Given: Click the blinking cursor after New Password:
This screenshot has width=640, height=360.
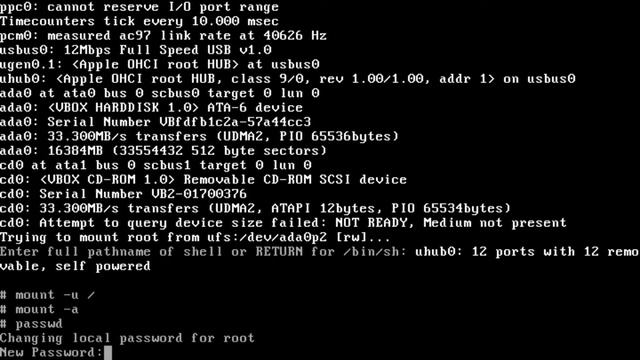Looking at the screenshot, I should (108, 353).
